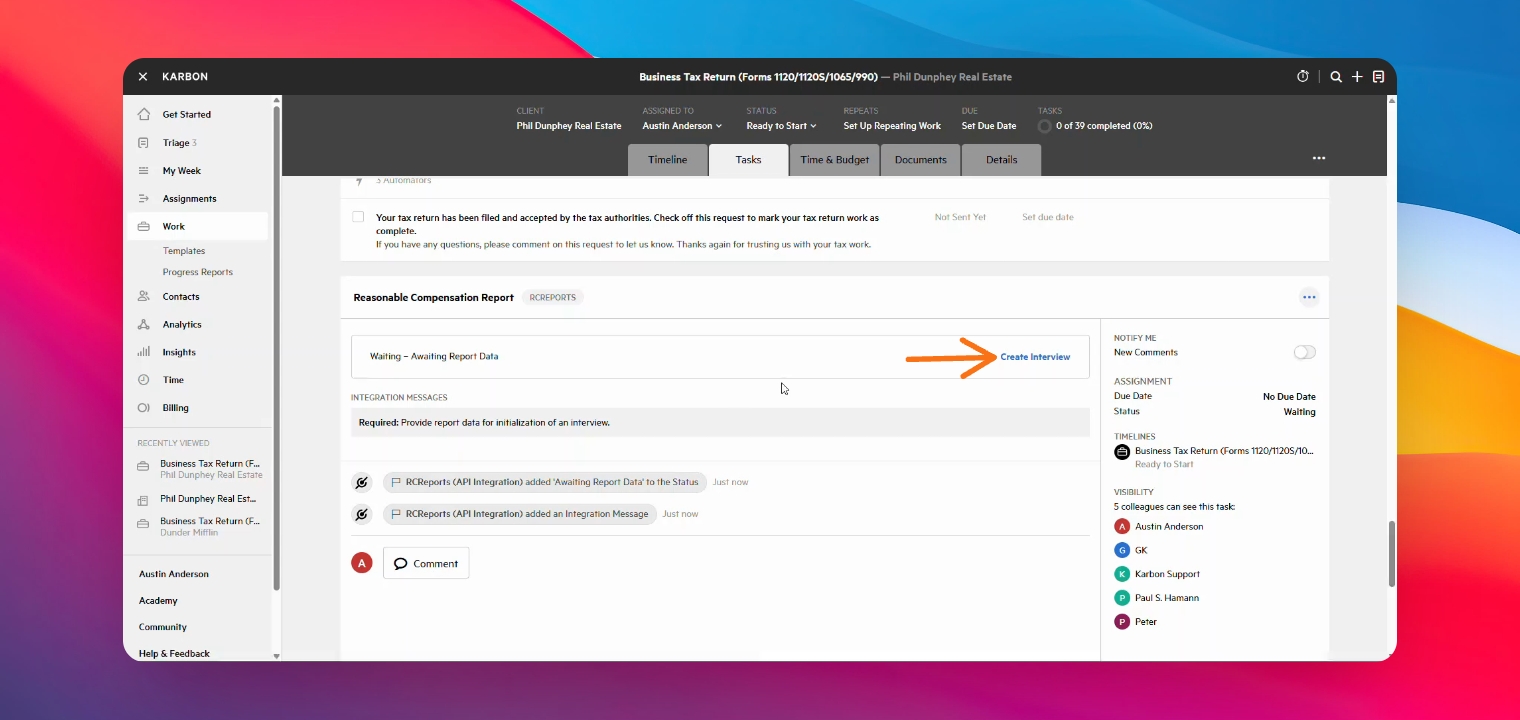1520x720 pixels.
Task: Open the Details tab
Action: click(x=1001, y=160)
